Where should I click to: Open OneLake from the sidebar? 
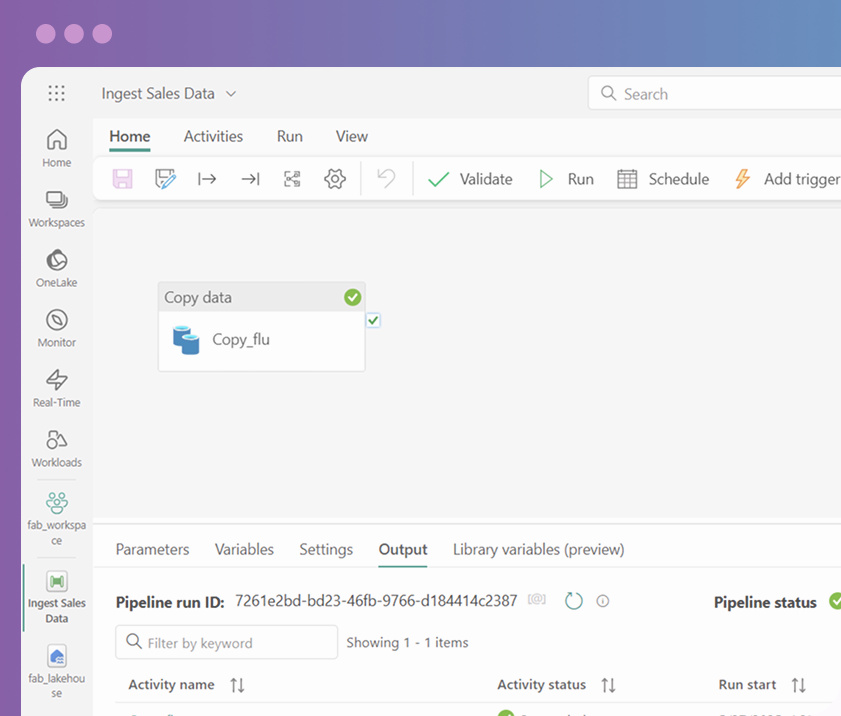57,268
